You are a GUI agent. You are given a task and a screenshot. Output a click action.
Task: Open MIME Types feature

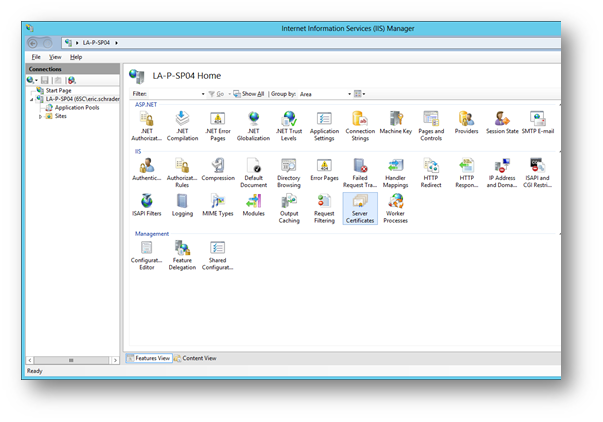[x=218, y=205]
